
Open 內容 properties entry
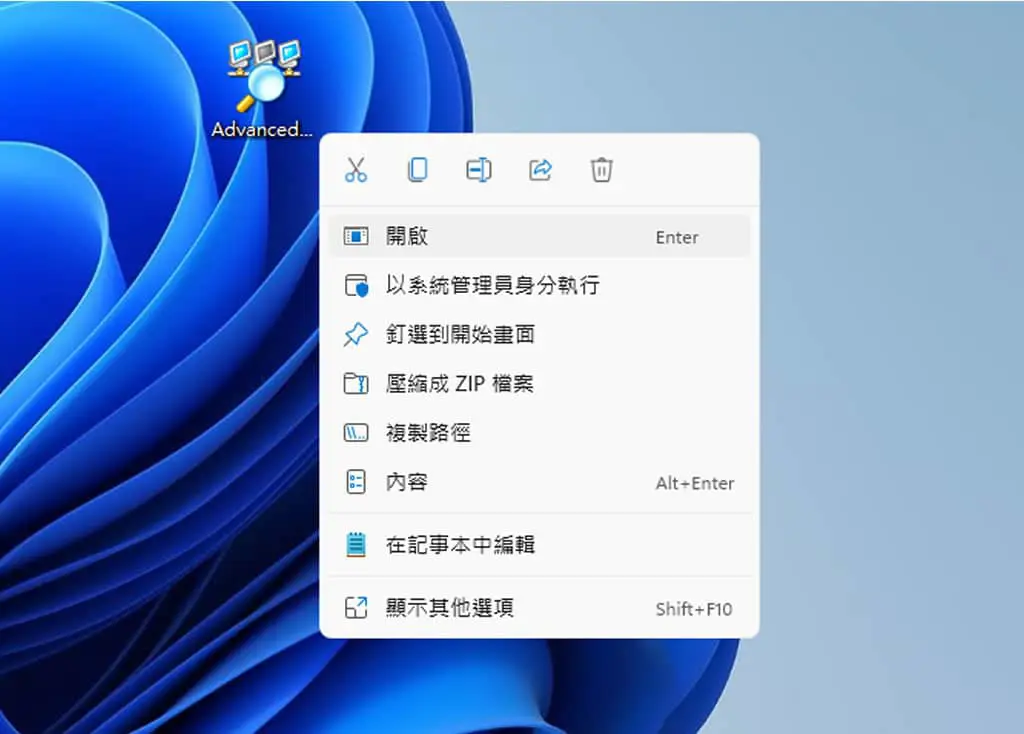click(x=539, y=482)
